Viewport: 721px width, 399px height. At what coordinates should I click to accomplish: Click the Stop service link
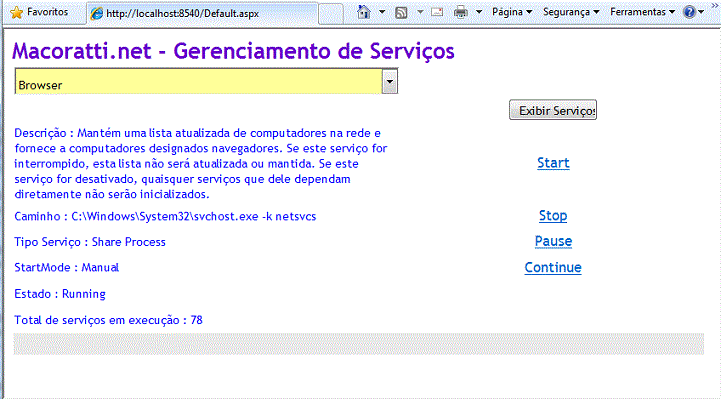pyautogui.click(x=553, y=216)
